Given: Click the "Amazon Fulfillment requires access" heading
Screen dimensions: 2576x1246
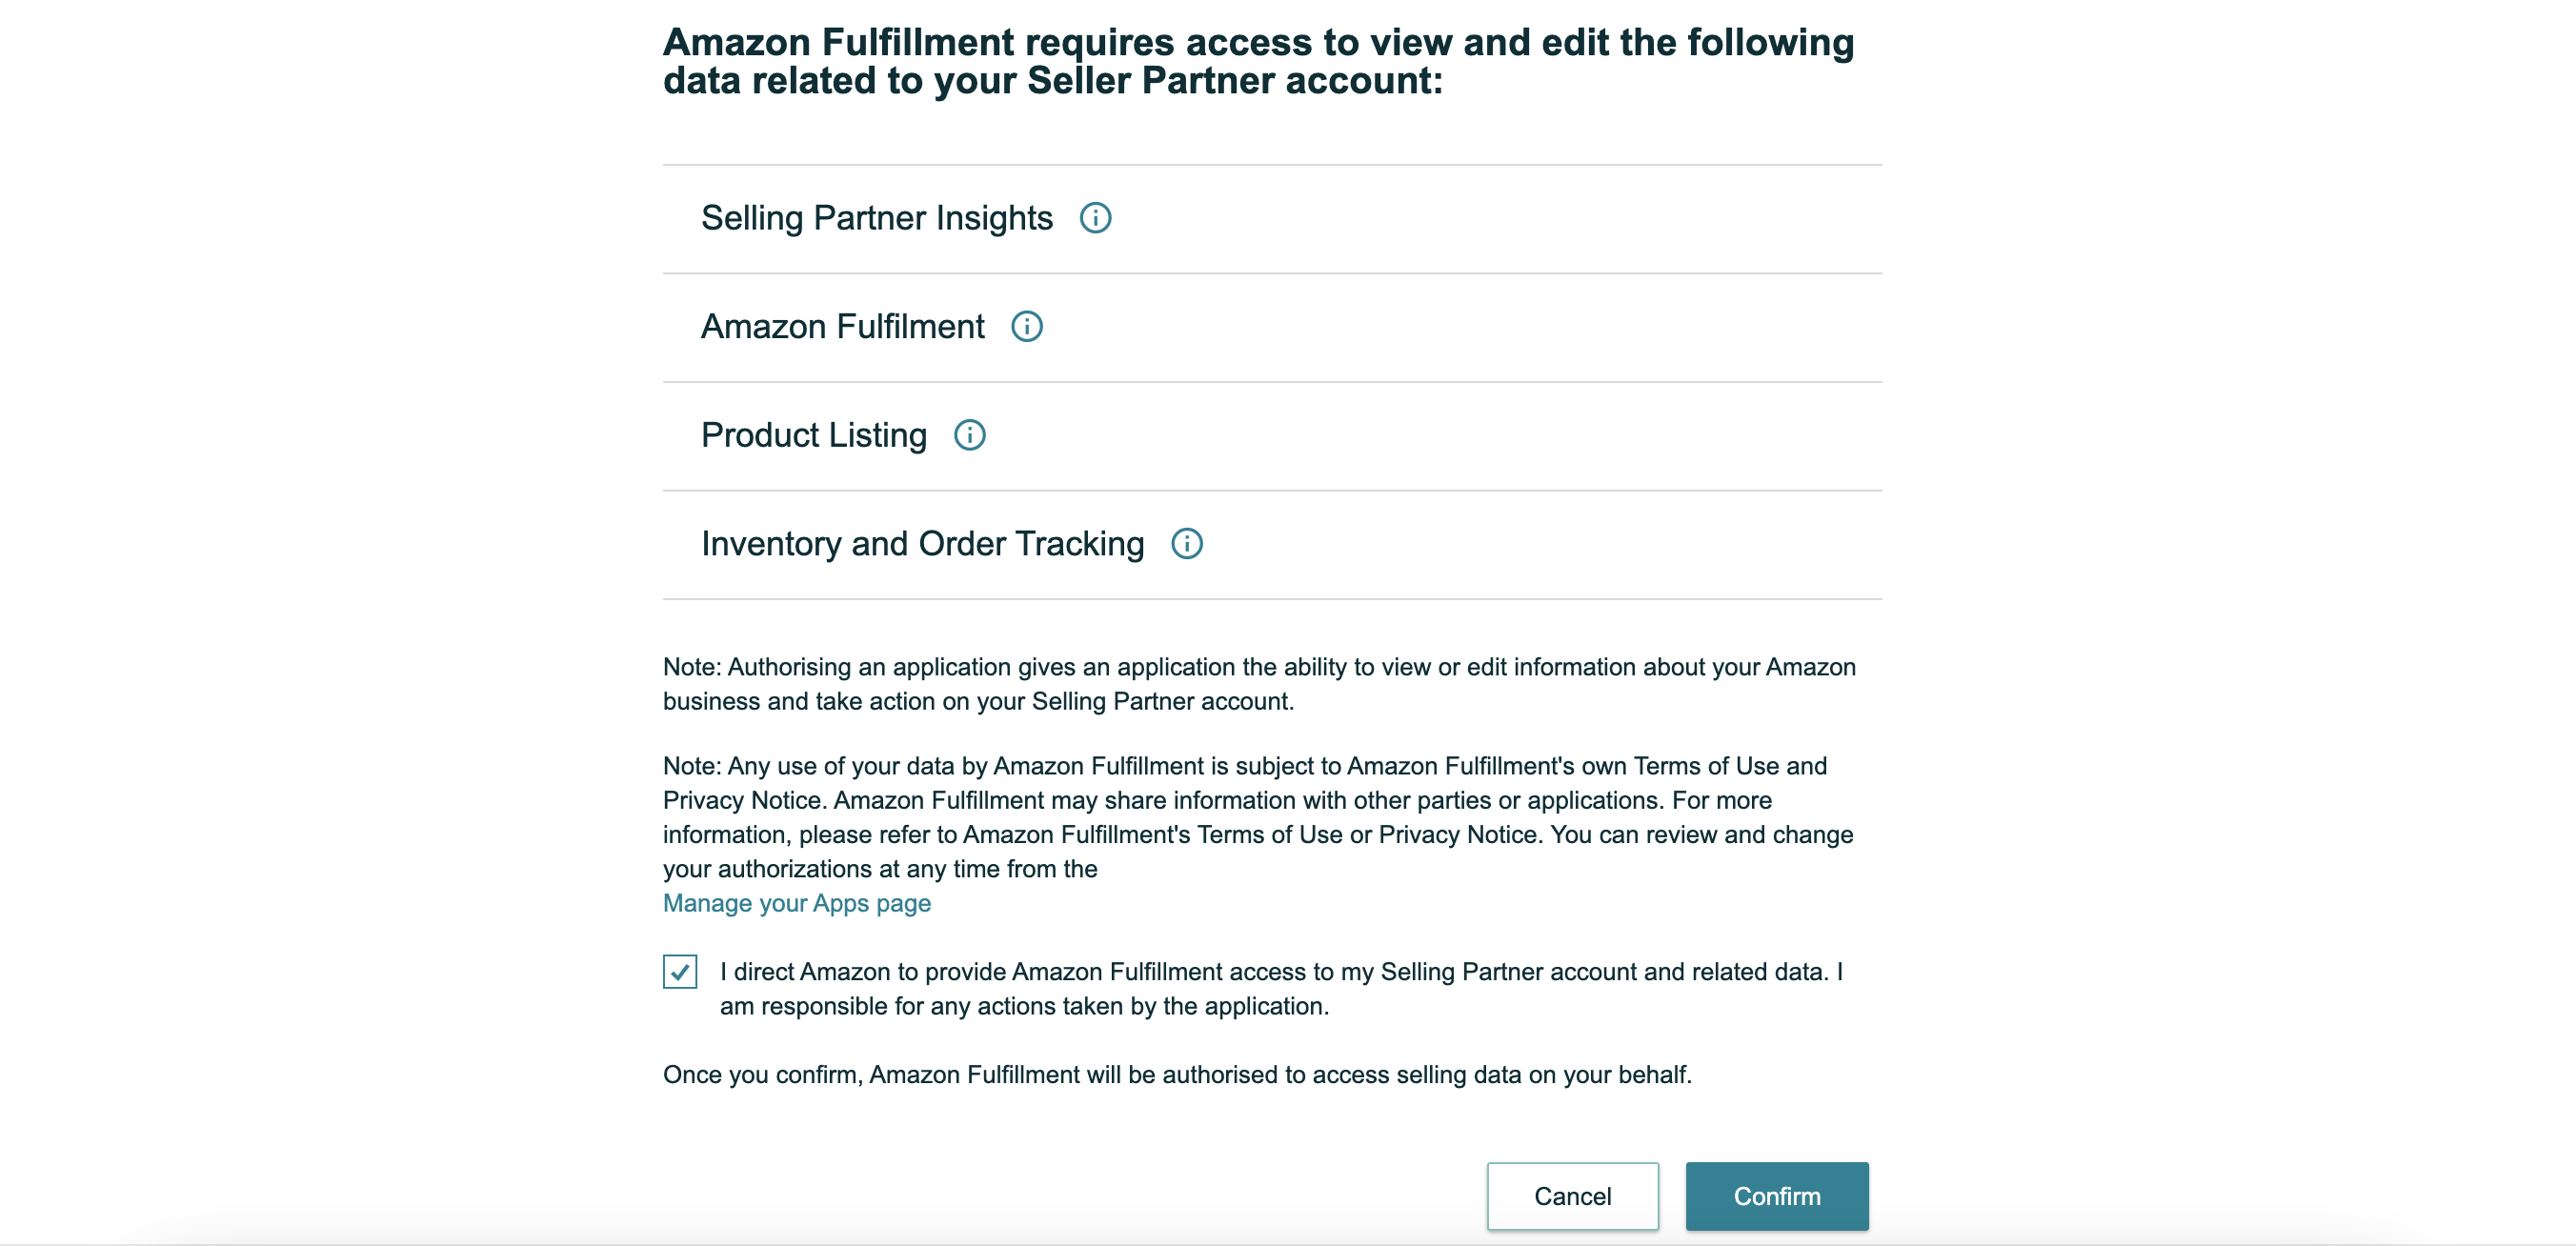Looking at the screenshot, I should click(x=1258, y=61).
